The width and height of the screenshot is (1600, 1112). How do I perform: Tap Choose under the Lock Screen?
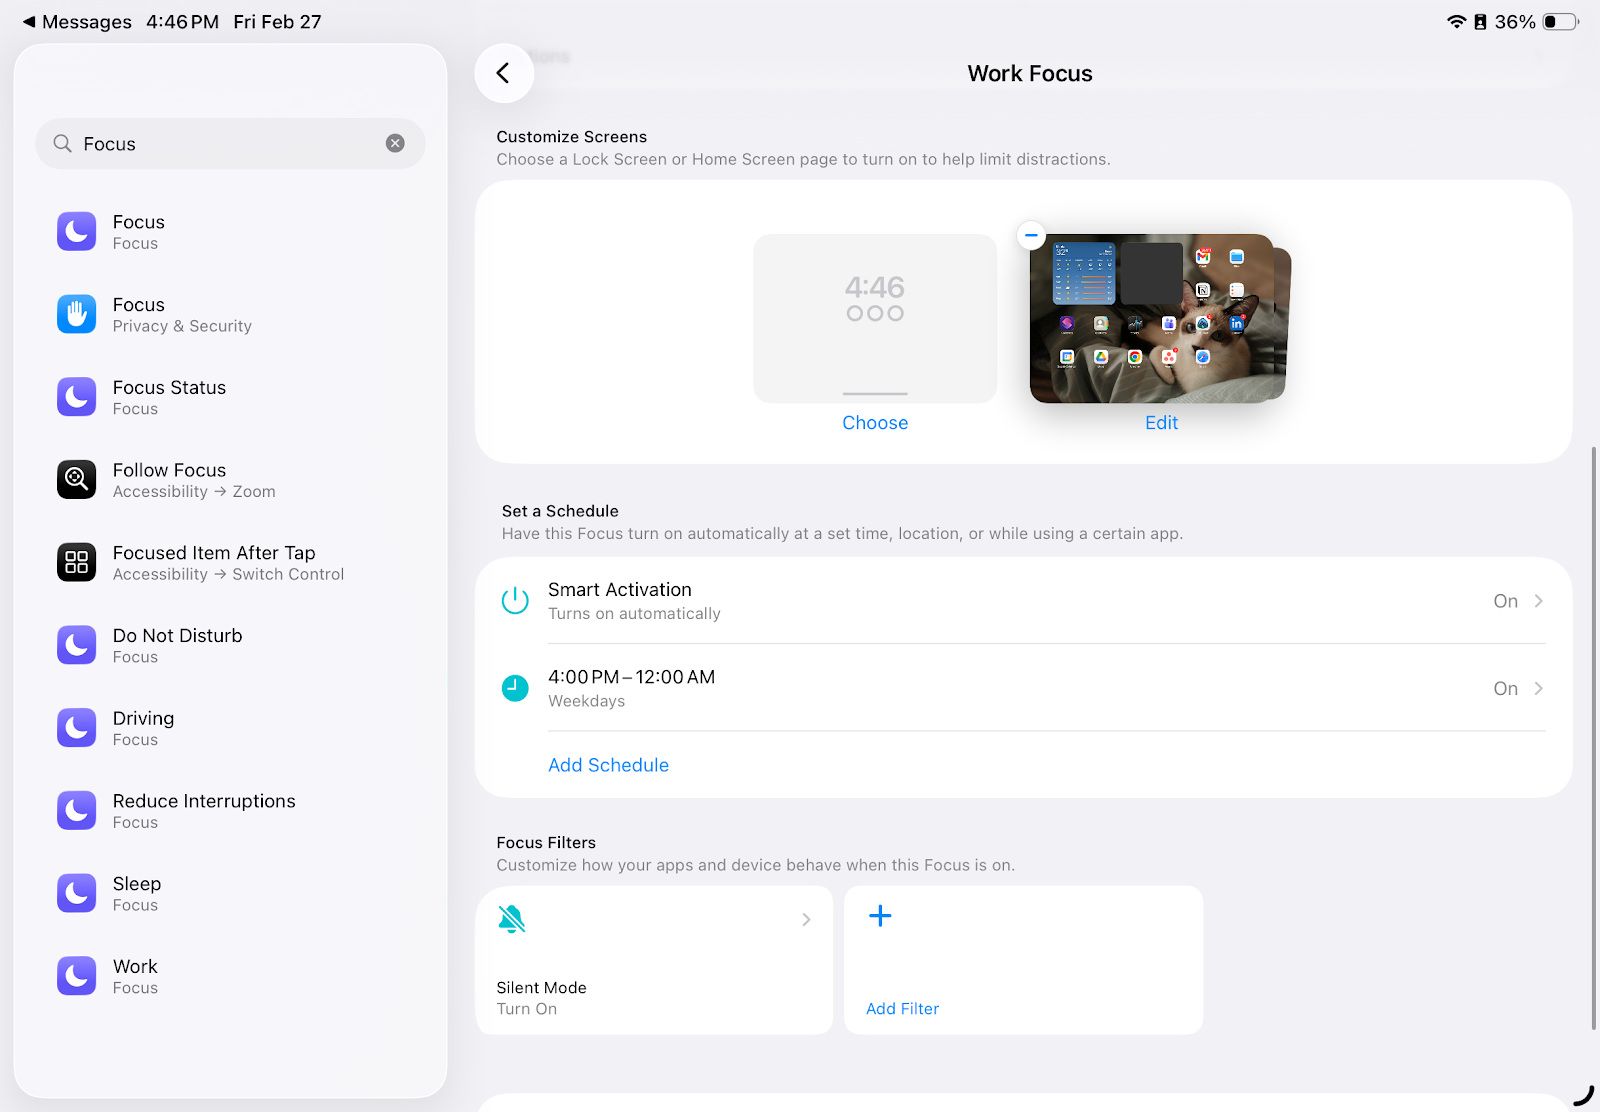pos(875,423)
